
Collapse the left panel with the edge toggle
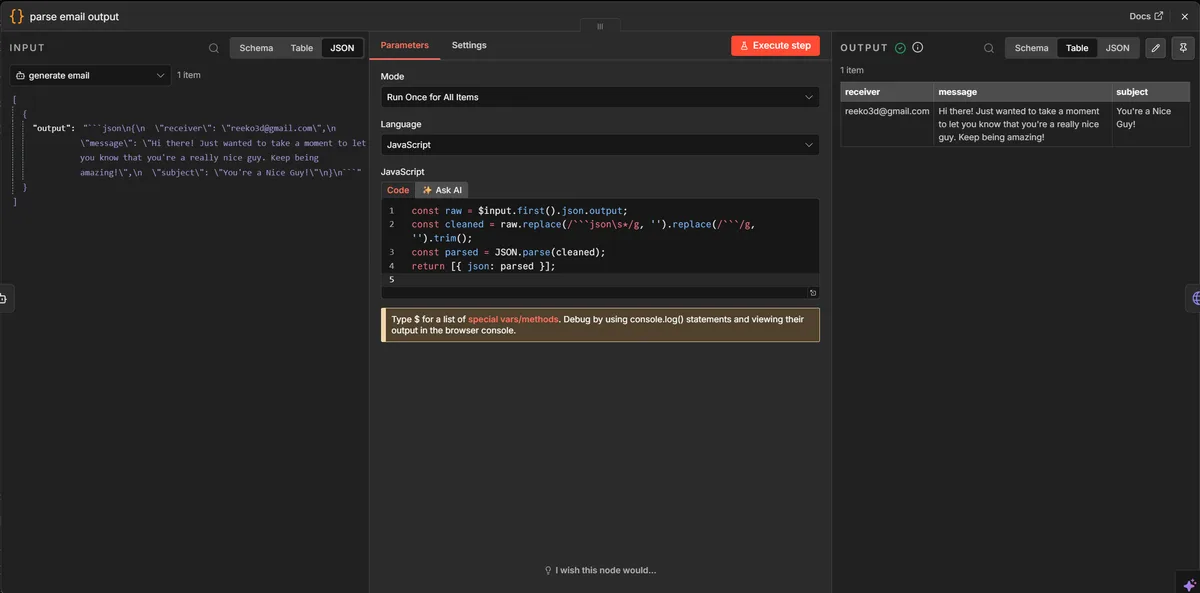click(x=3, y=297)
